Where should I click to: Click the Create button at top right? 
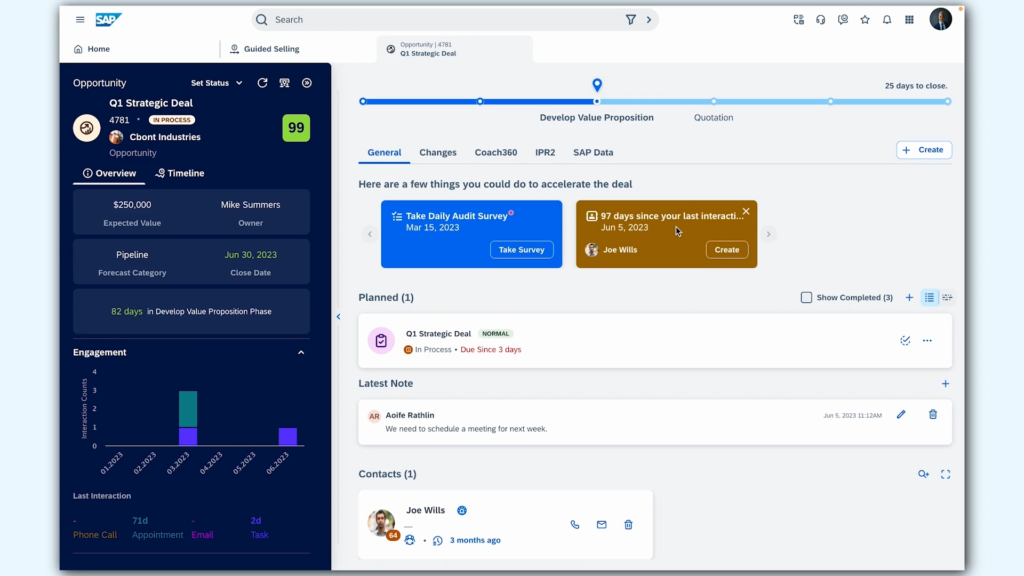[923, 150]
